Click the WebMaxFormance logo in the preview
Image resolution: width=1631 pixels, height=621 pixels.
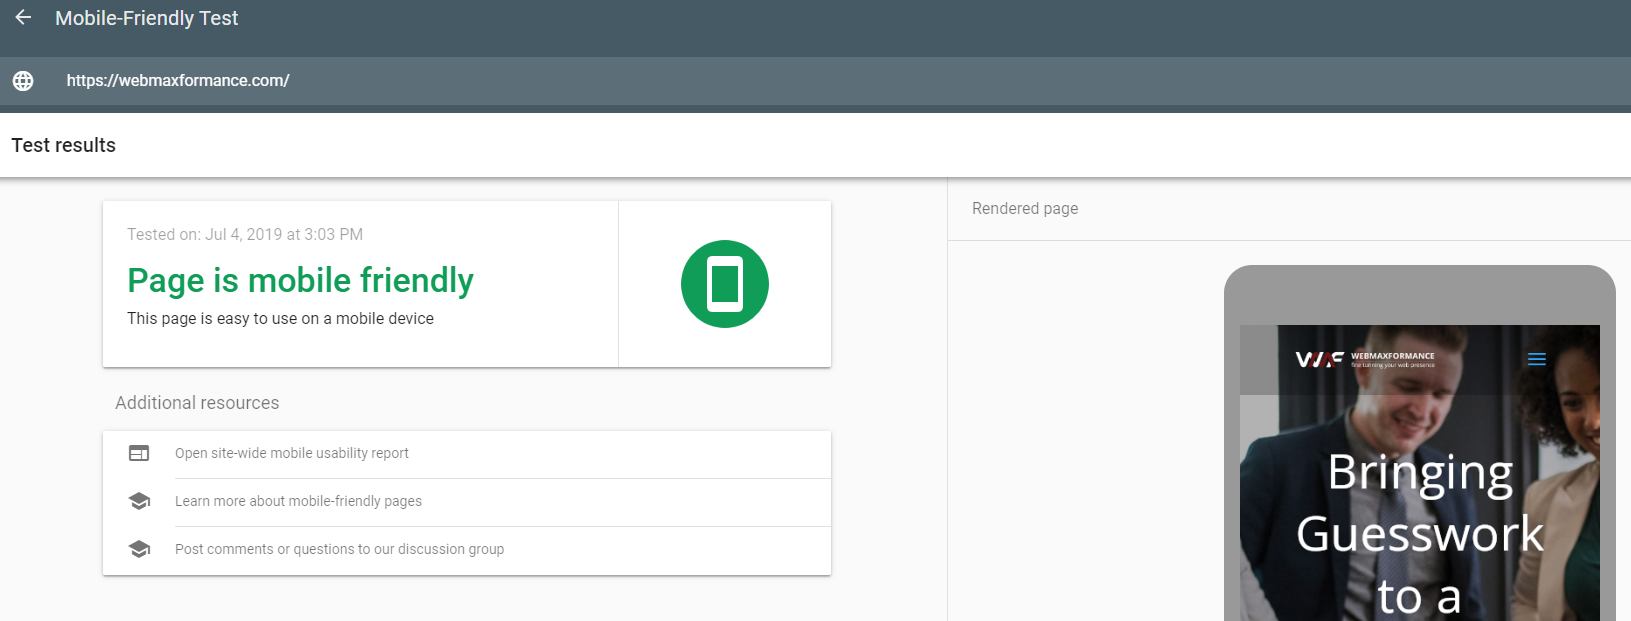(1365, 359)
